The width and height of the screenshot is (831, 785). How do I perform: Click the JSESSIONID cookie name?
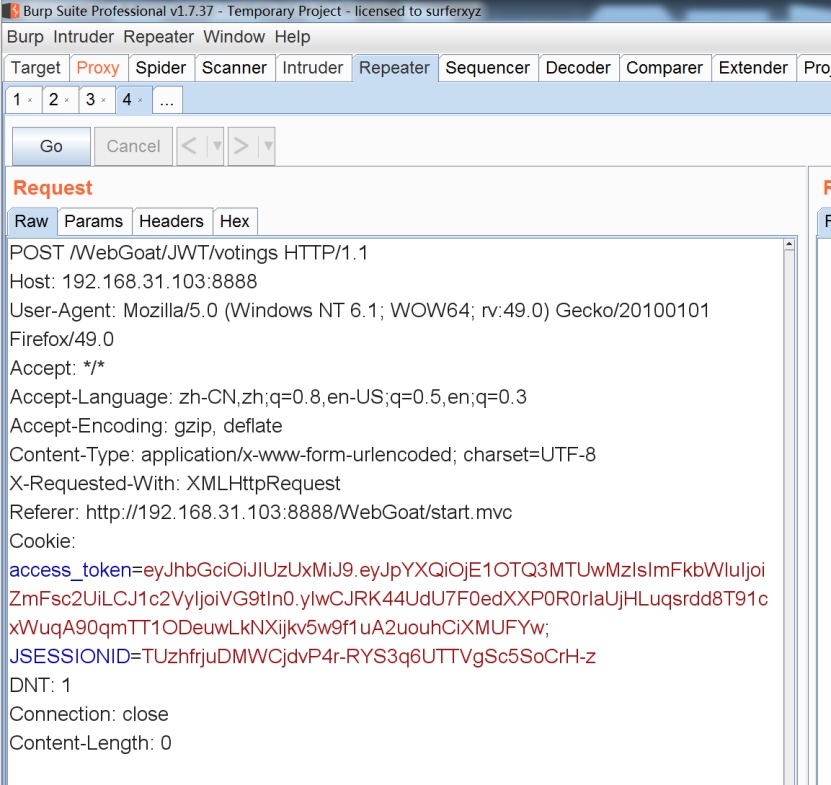click(70, 657)
